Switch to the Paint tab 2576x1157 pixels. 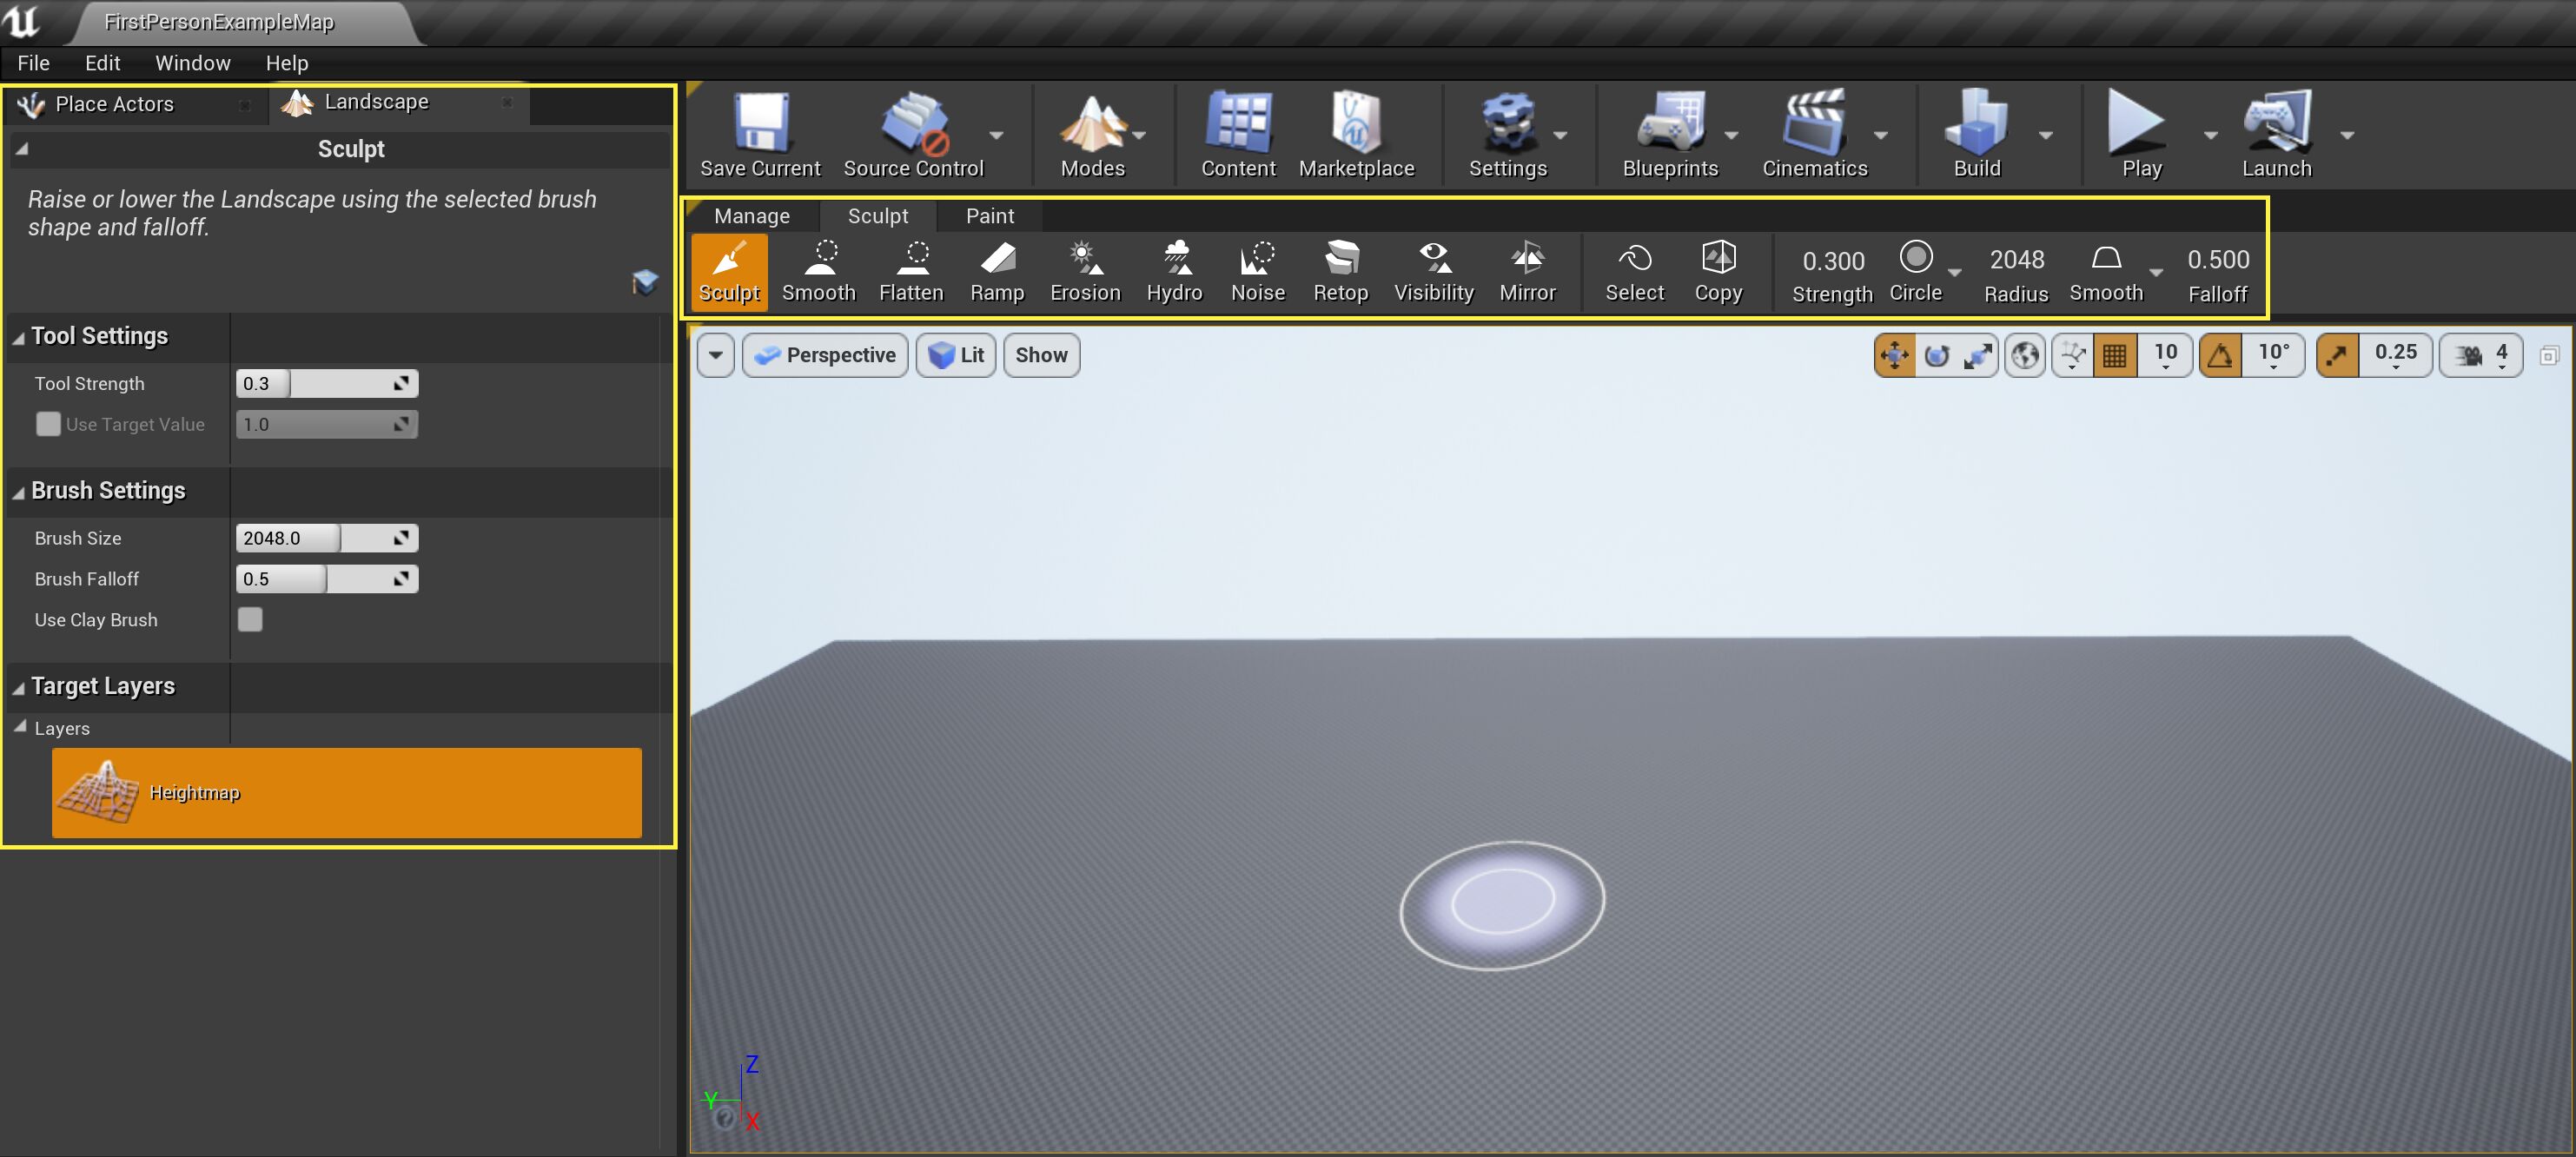[989, 215]
